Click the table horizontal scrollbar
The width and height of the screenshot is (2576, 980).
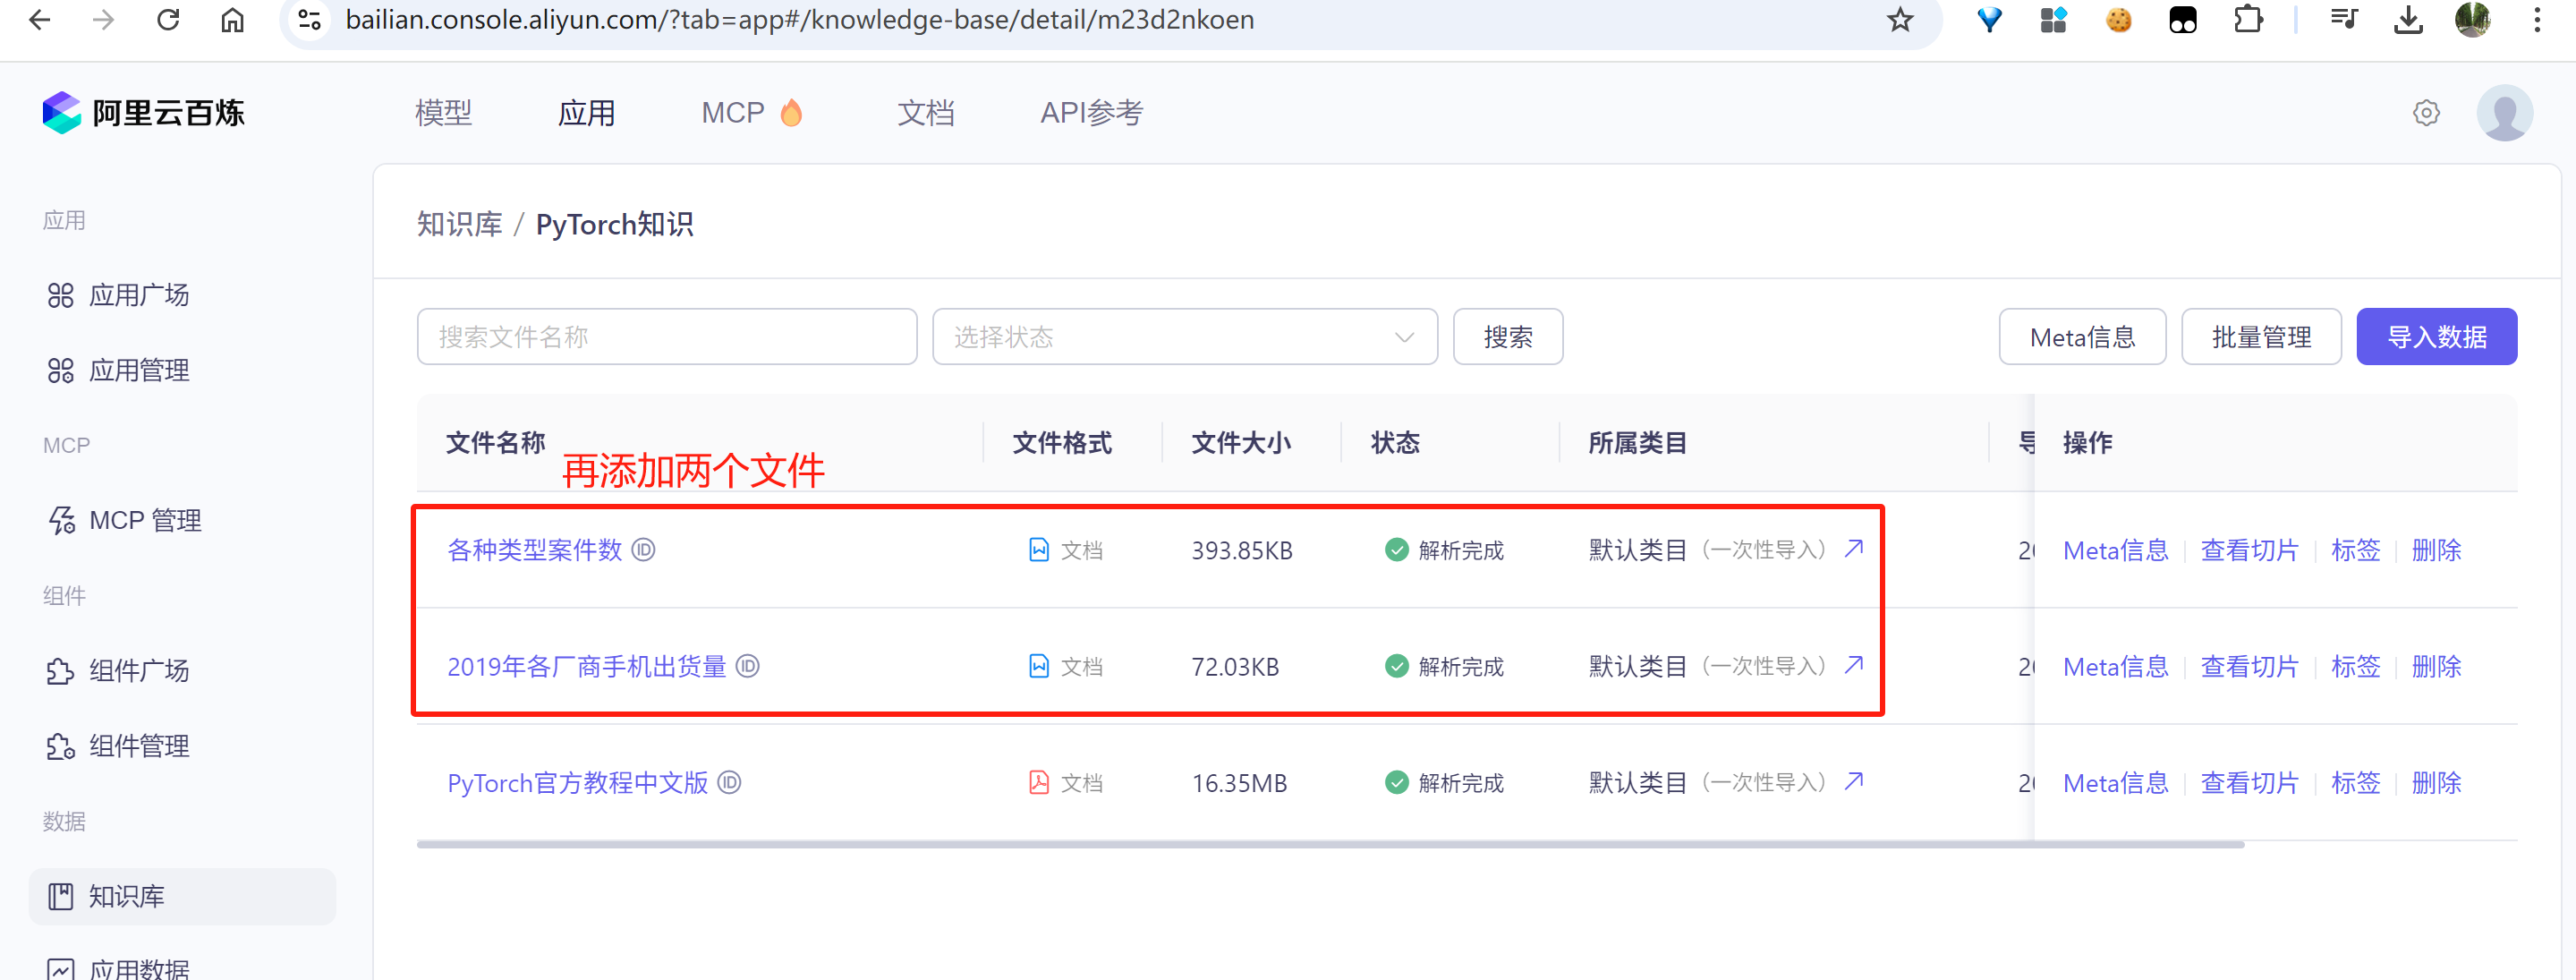tap(1330, 845)
